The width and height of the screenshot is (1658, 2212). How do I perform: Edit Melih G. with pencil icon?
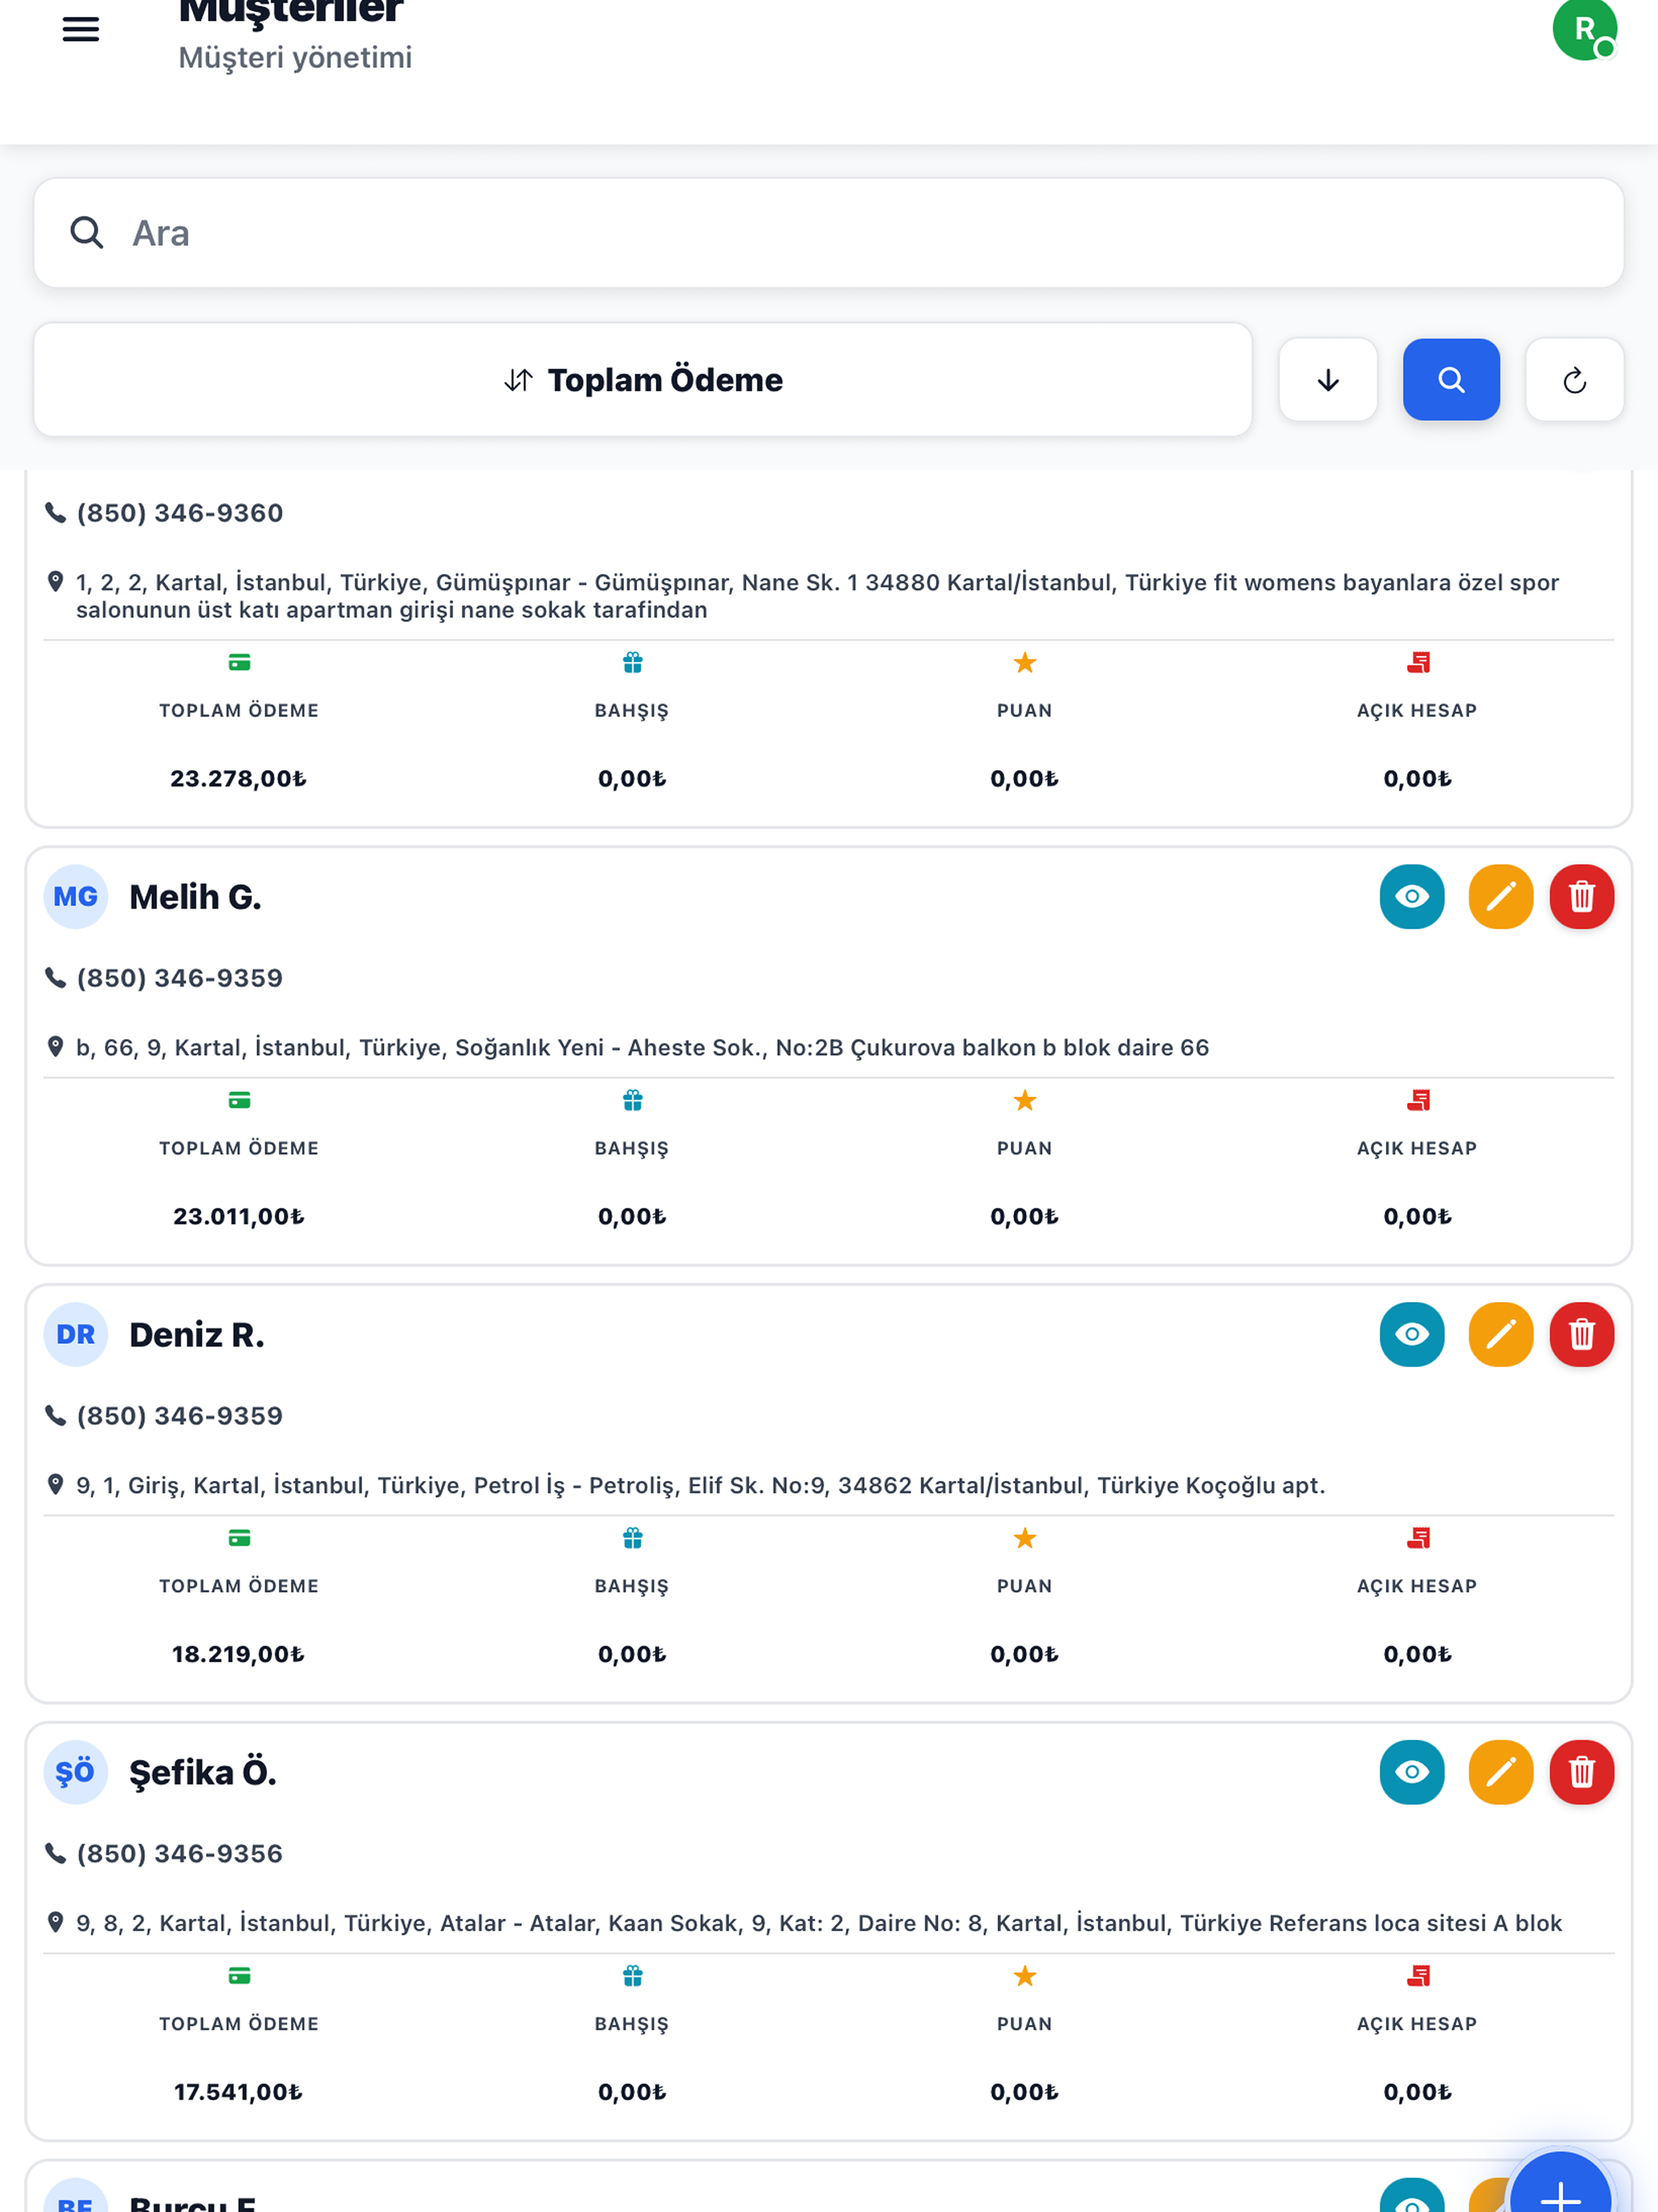[x=1500, y=897]
